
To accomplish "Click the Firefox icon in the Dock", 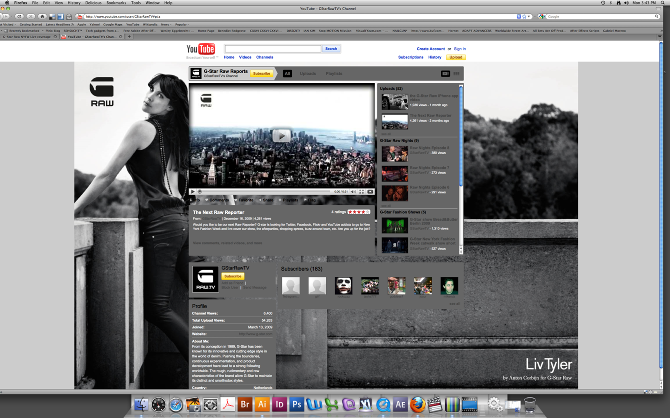I will [x=418, y=404].
